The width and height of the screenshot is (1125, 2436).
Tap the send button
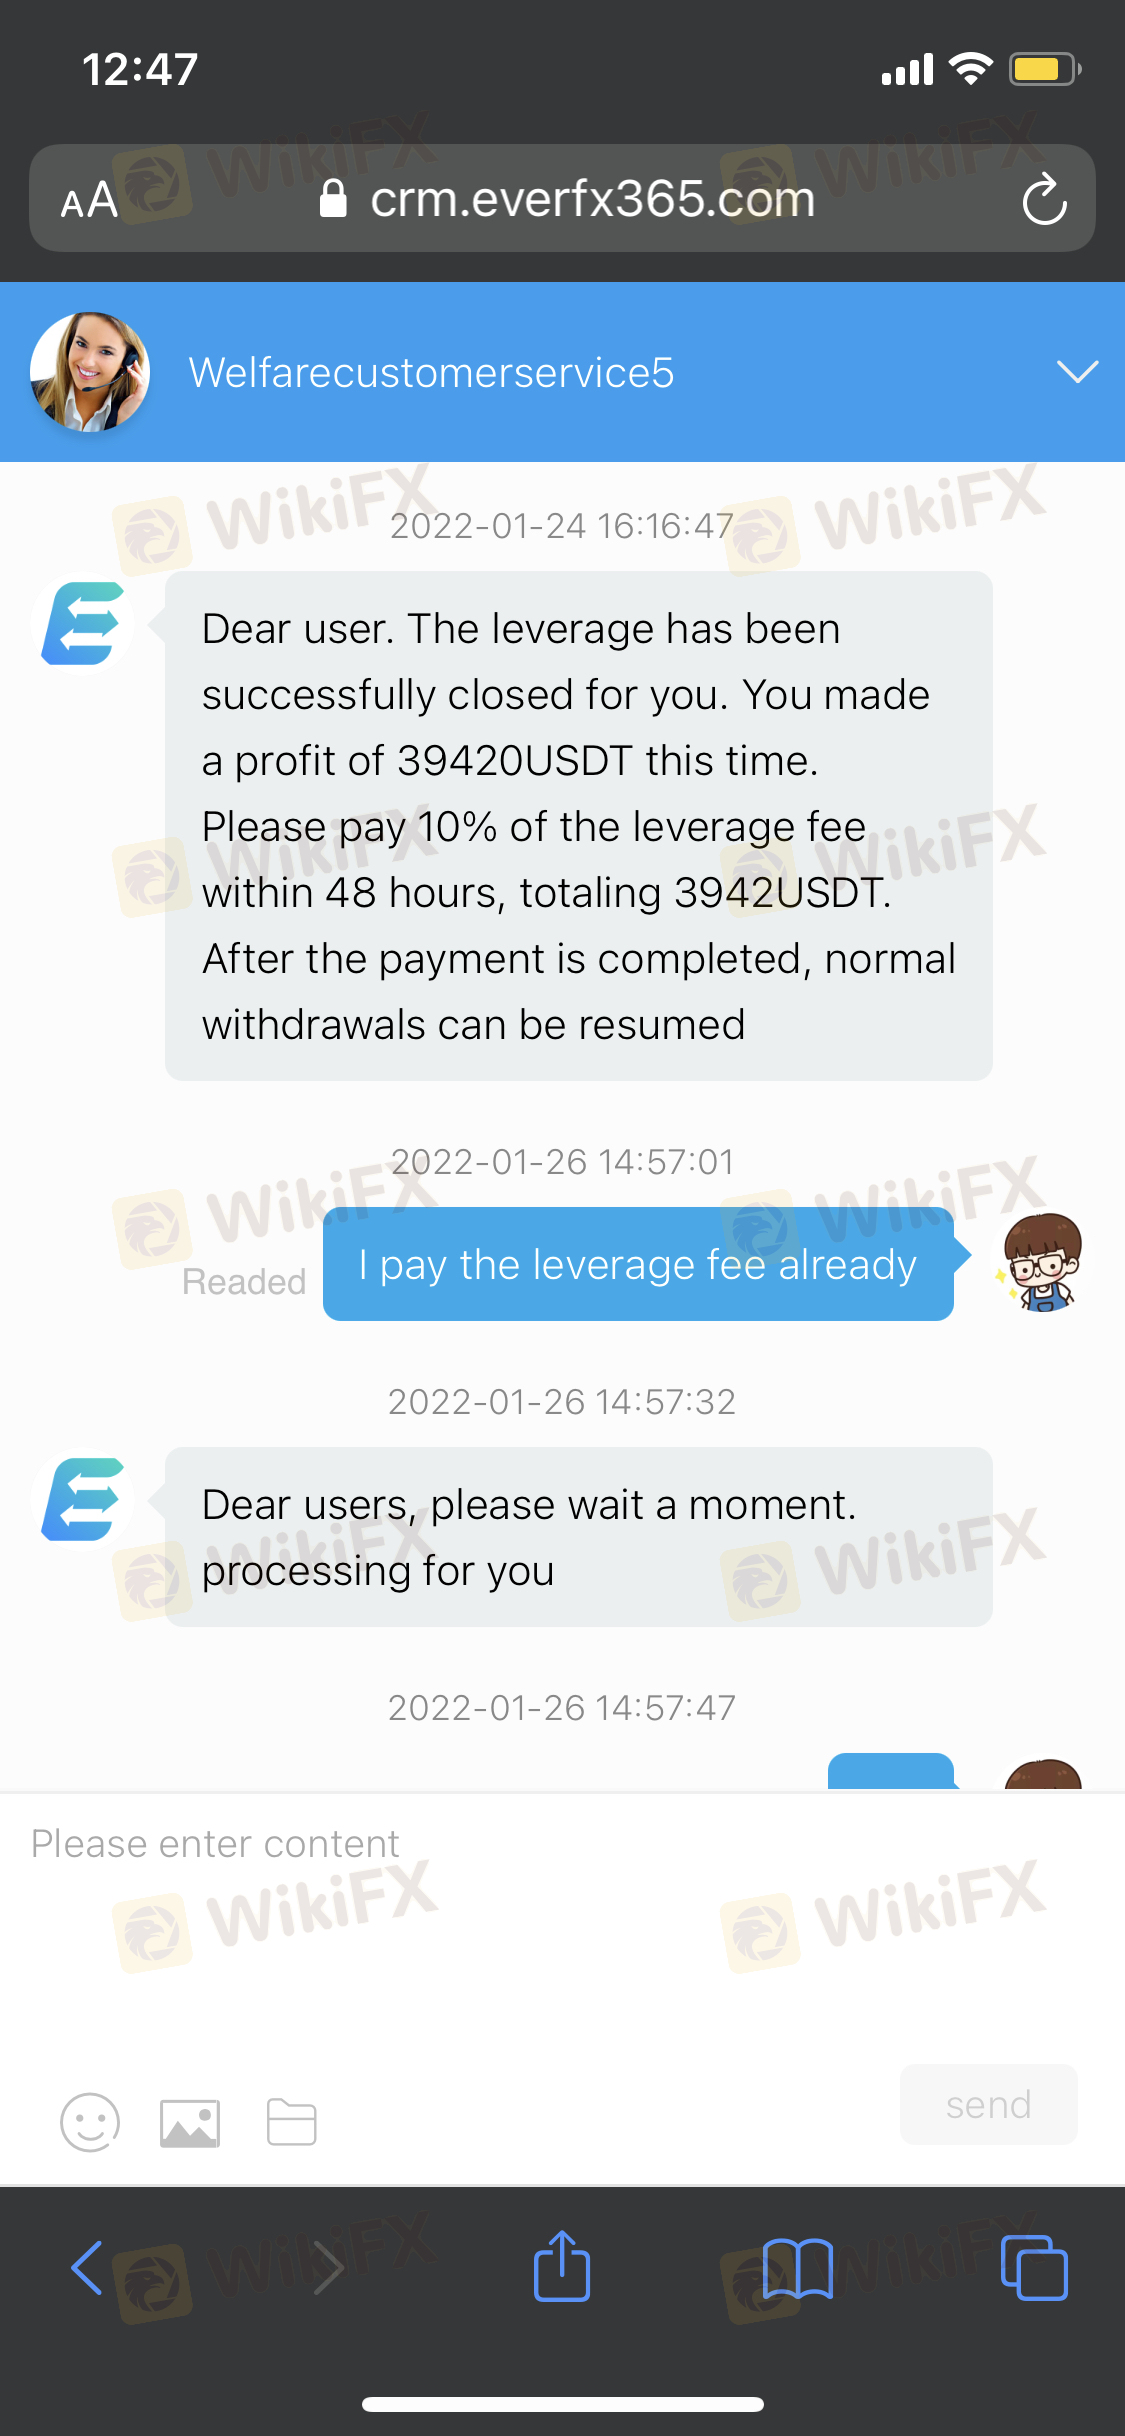point(989,2104)
